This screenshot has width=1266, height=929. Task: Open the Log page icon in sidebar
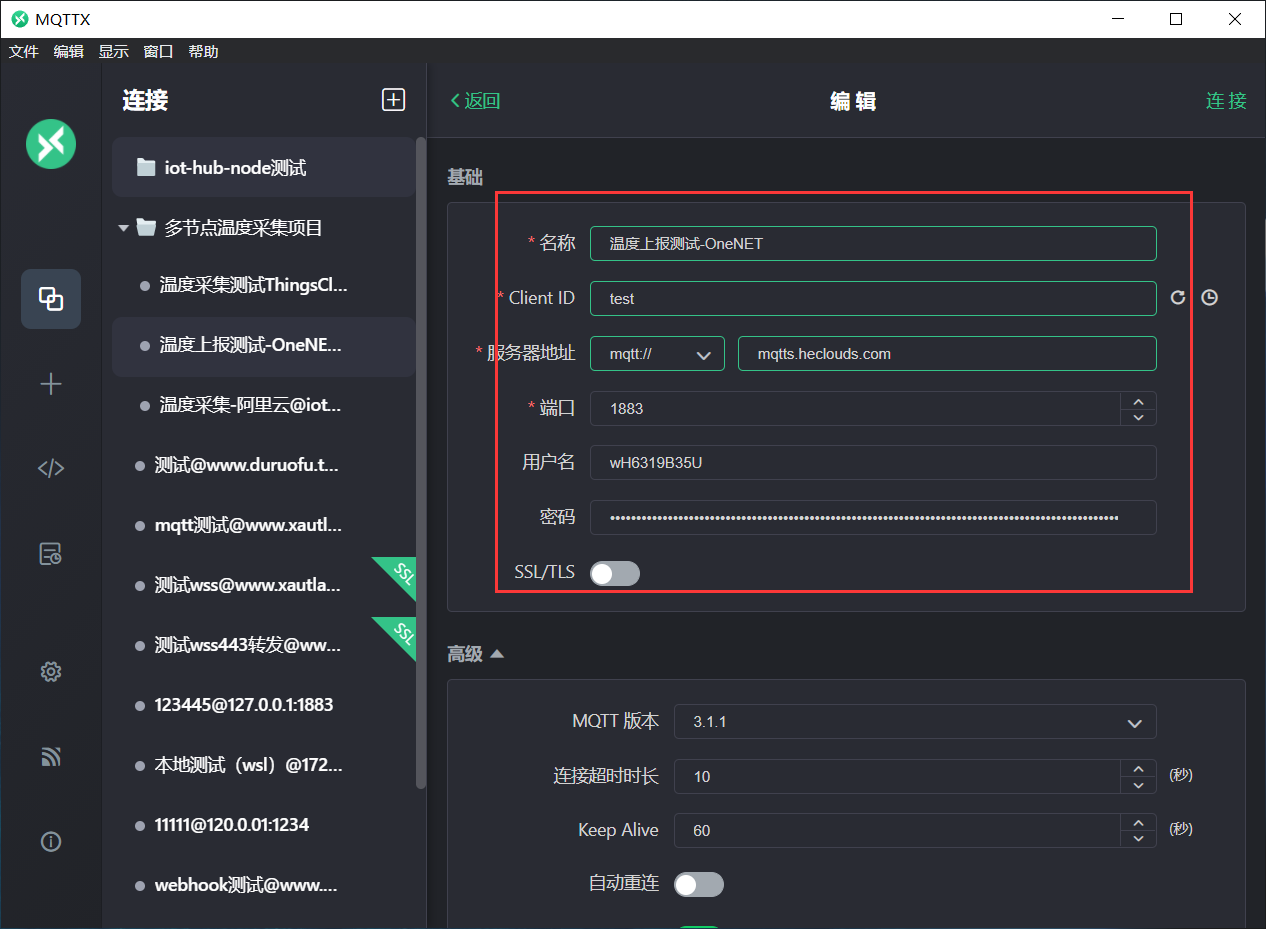pos(51,554)
